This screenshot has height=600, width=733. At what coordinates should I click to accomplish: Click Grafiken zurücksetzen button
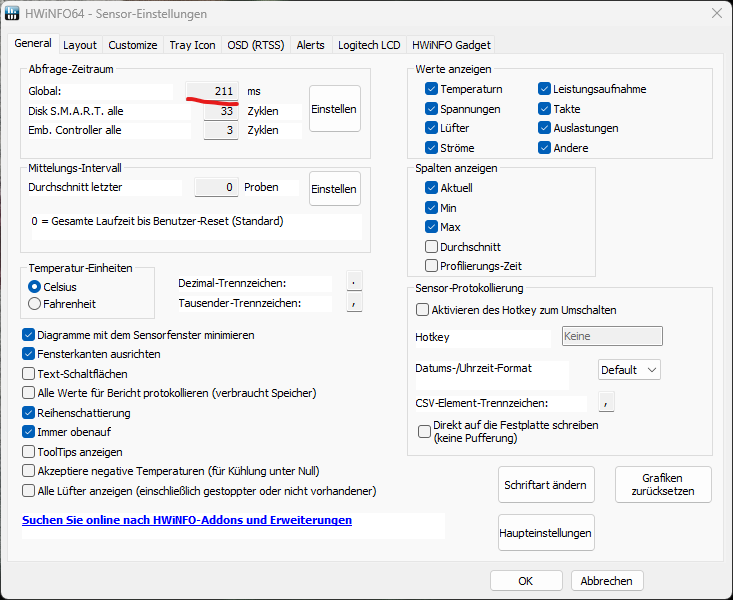(x=663, y=484)
